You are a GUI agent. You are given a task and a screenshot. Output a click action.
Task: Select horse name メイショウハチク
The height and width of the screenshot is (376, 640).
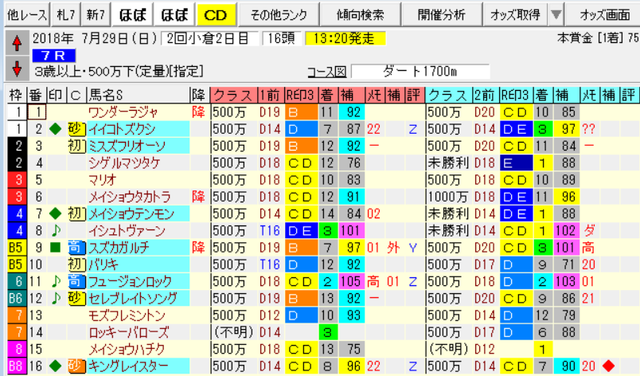point(127,349)
